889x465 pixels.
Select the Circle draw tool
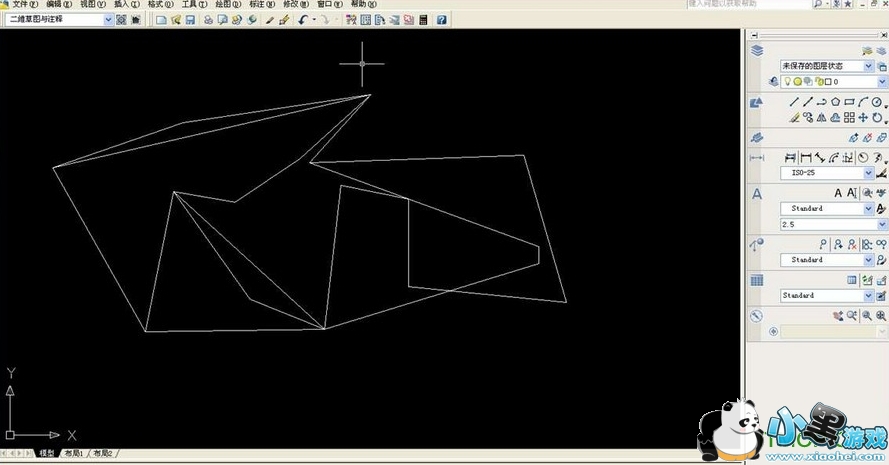click(876, 102)
